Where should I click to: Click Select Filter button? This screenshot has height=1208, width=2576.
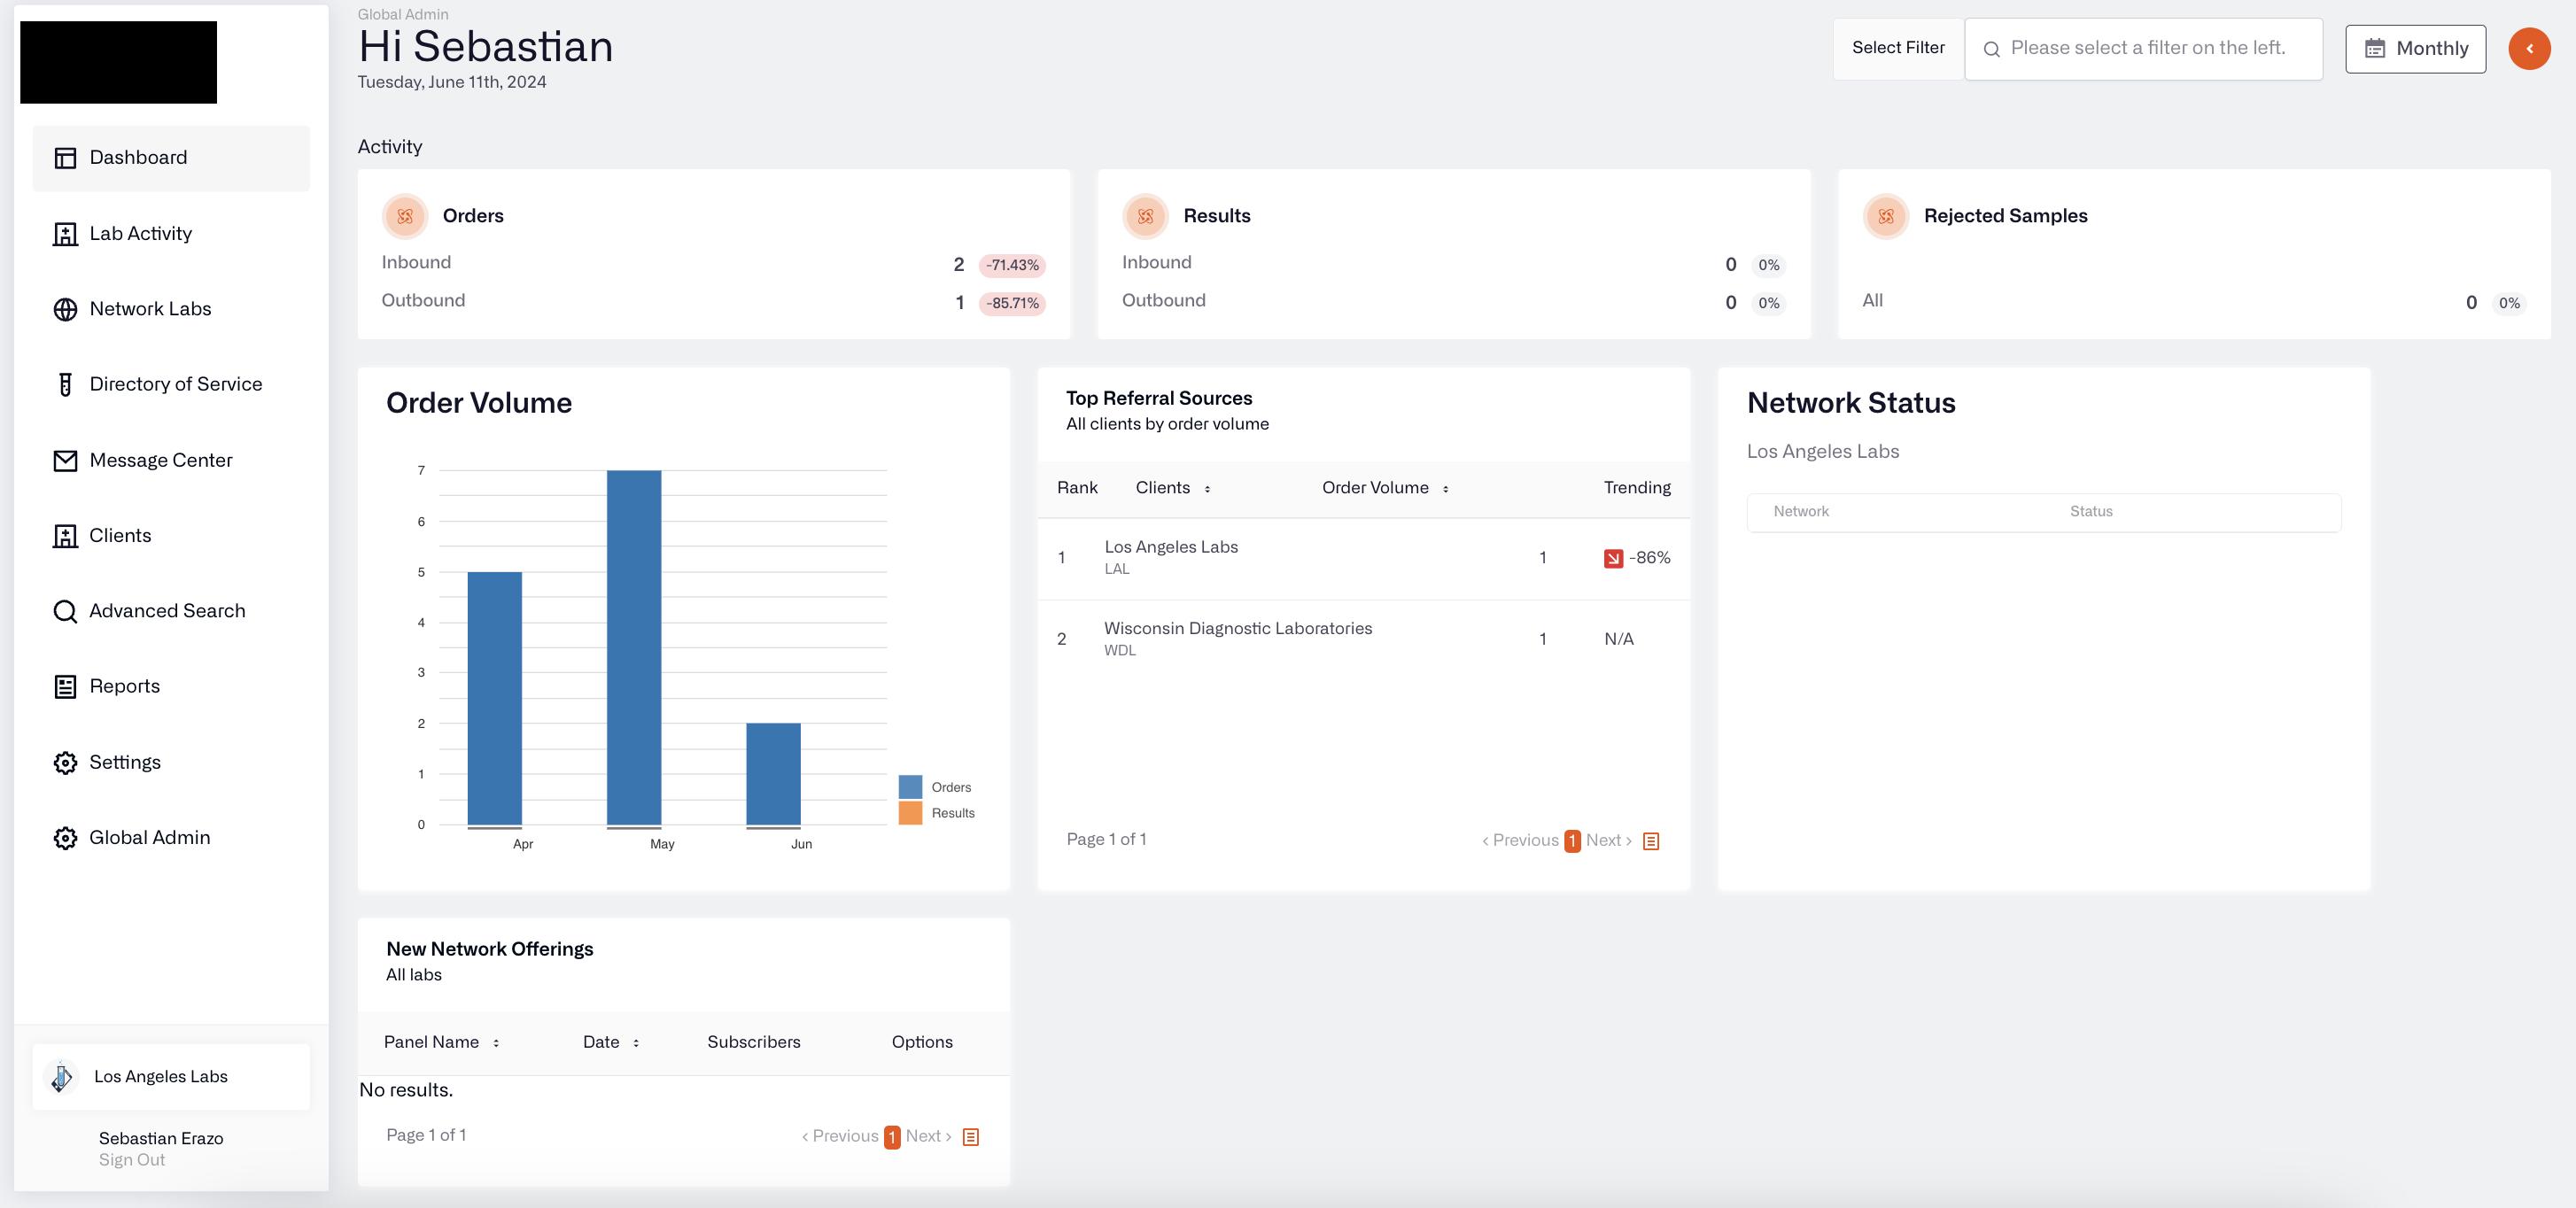[x=1897, y=48]
